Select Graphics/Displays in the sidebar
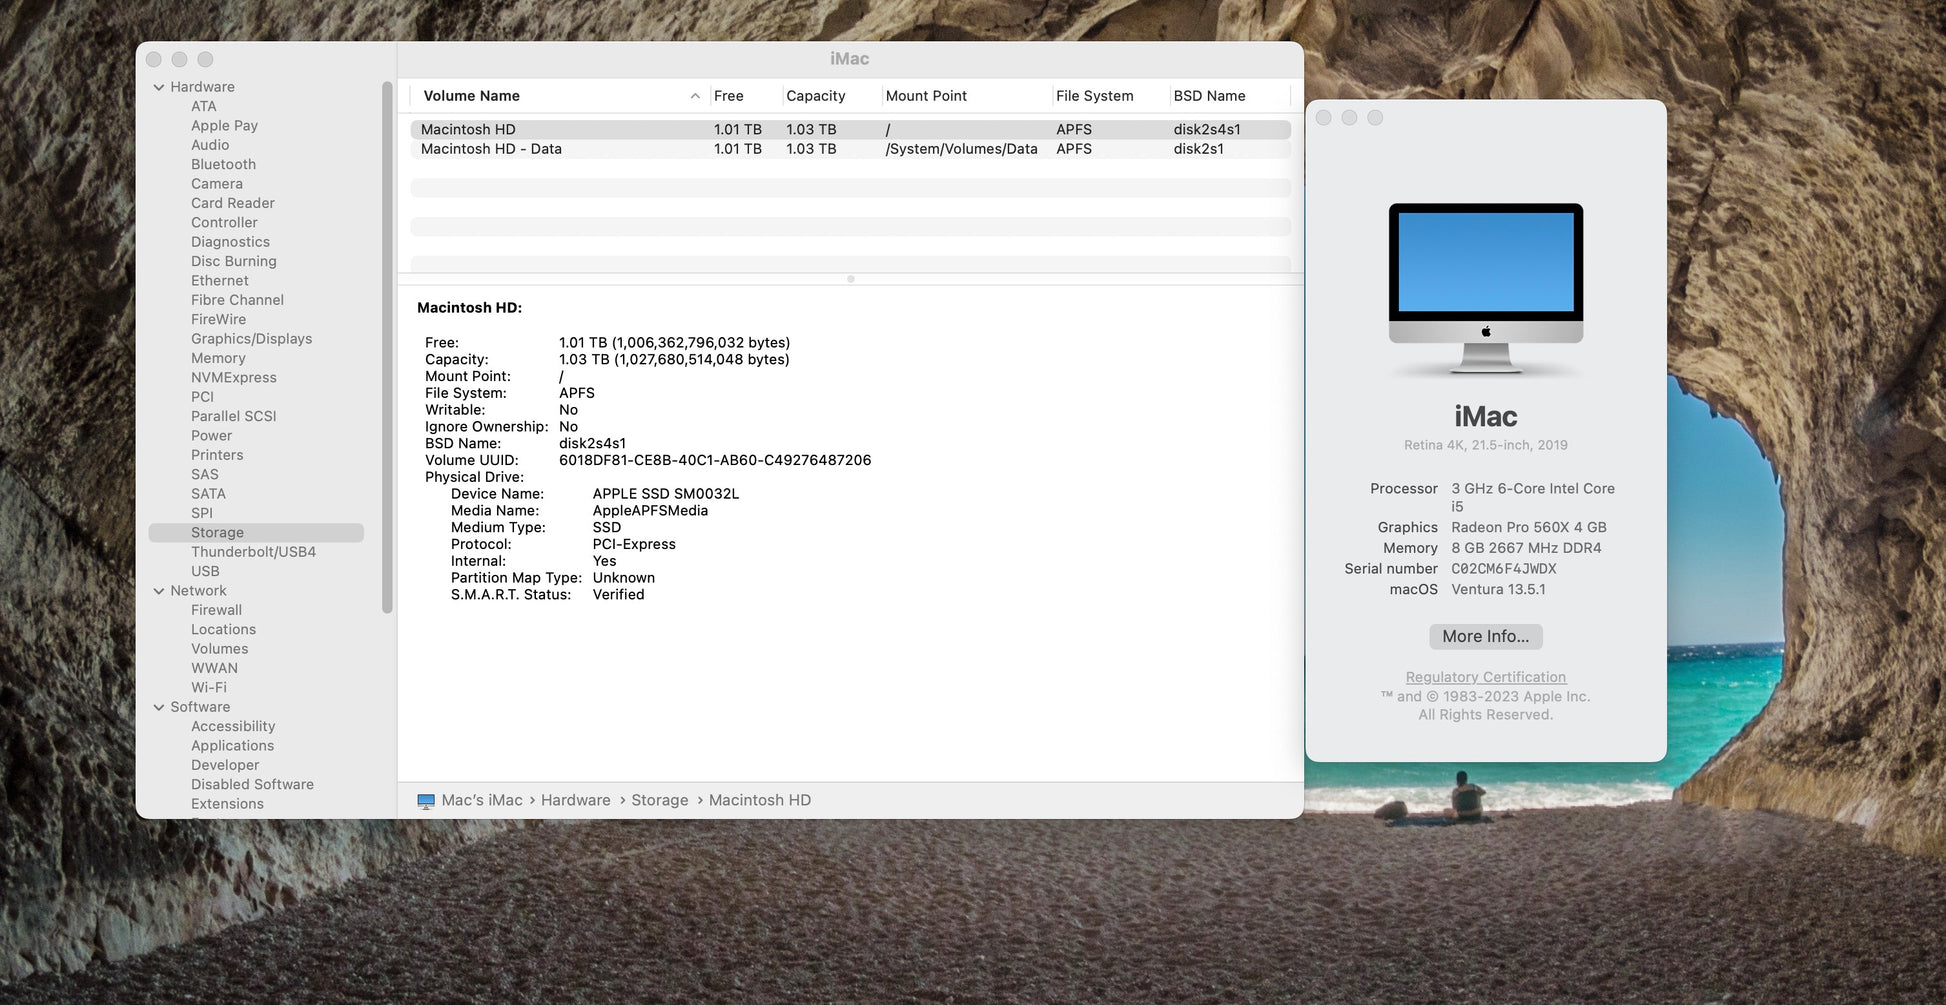 251,339
